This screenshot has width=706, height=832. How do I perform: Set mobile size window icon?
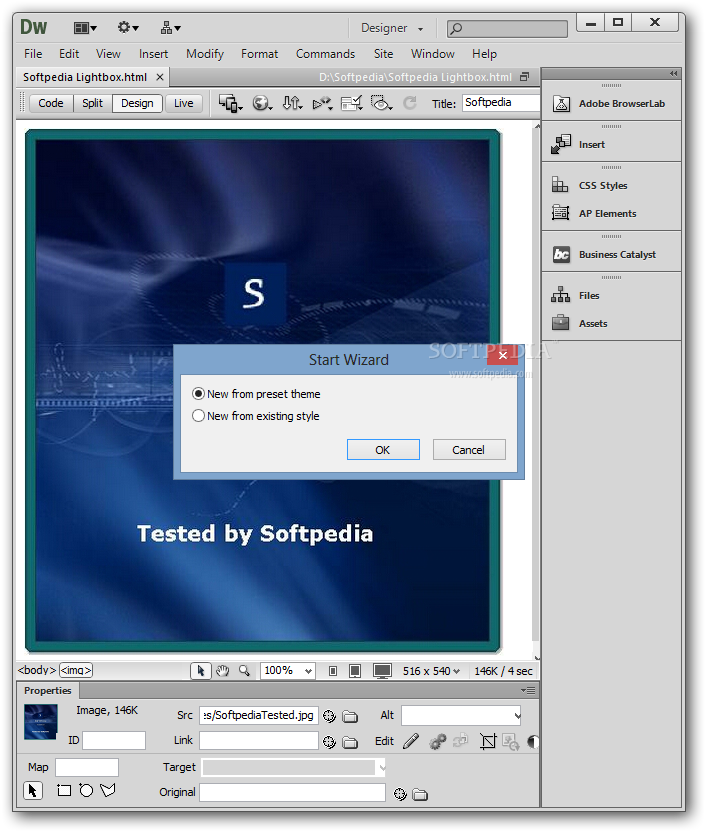click(333, 671)
